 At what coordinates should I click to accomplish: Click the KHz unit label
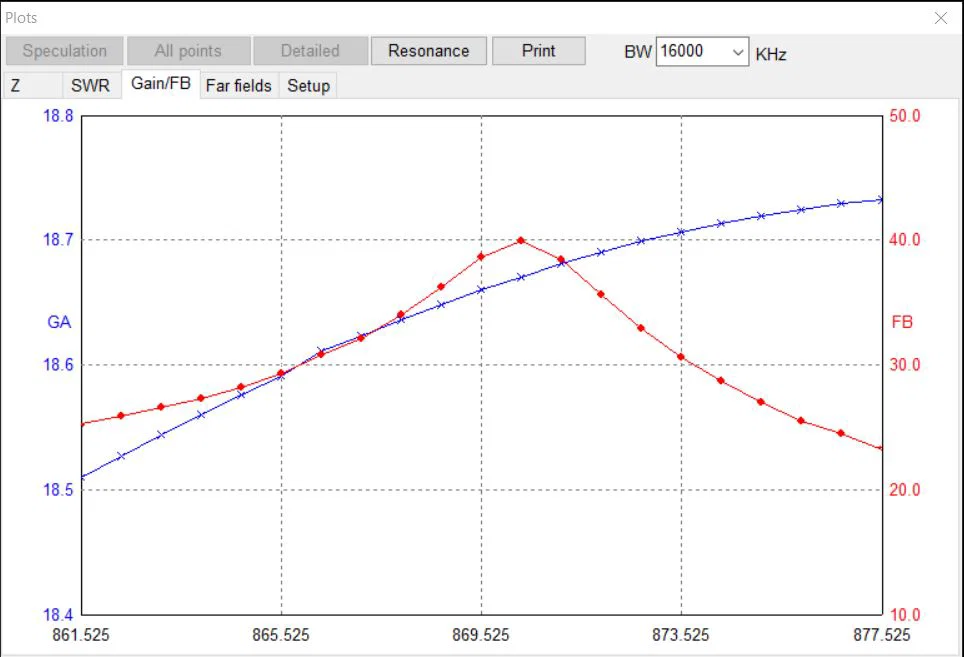click(x=771, y=55)
